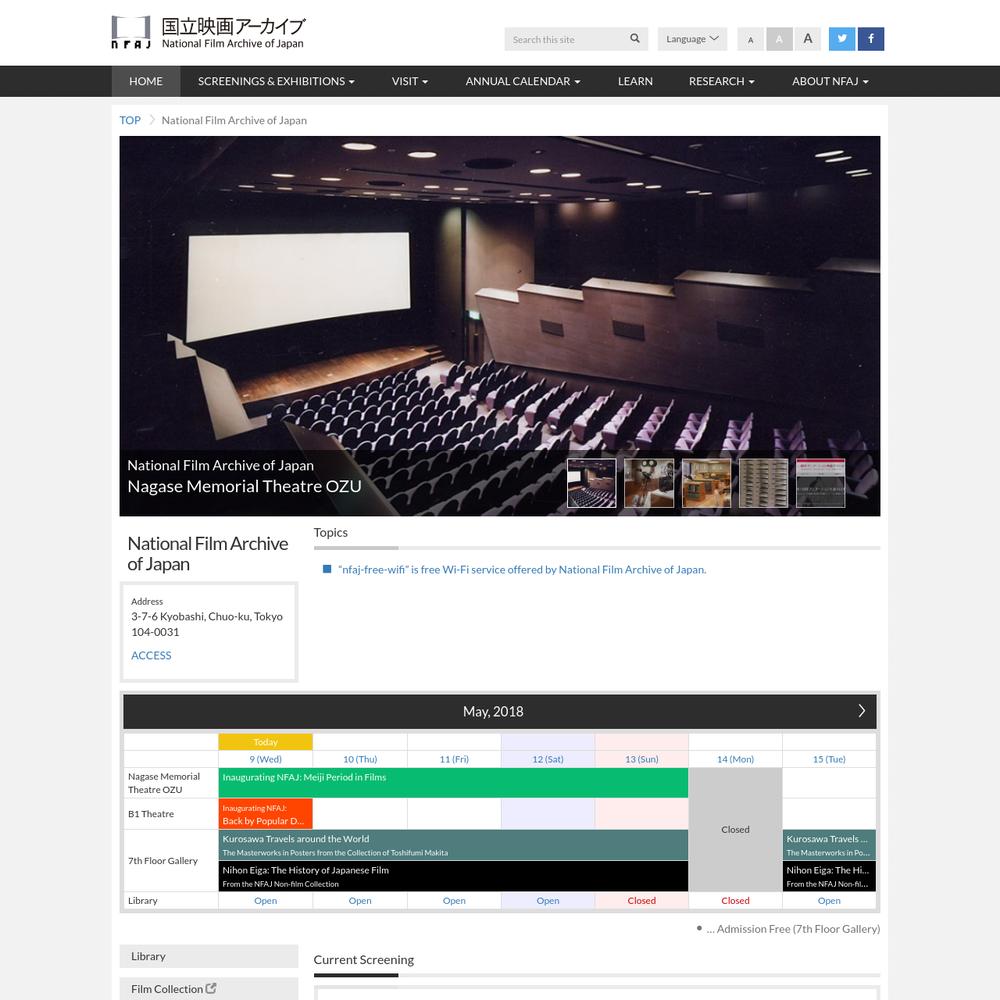
Task: Open the Library sidebar link
Action: pos(209,956)
